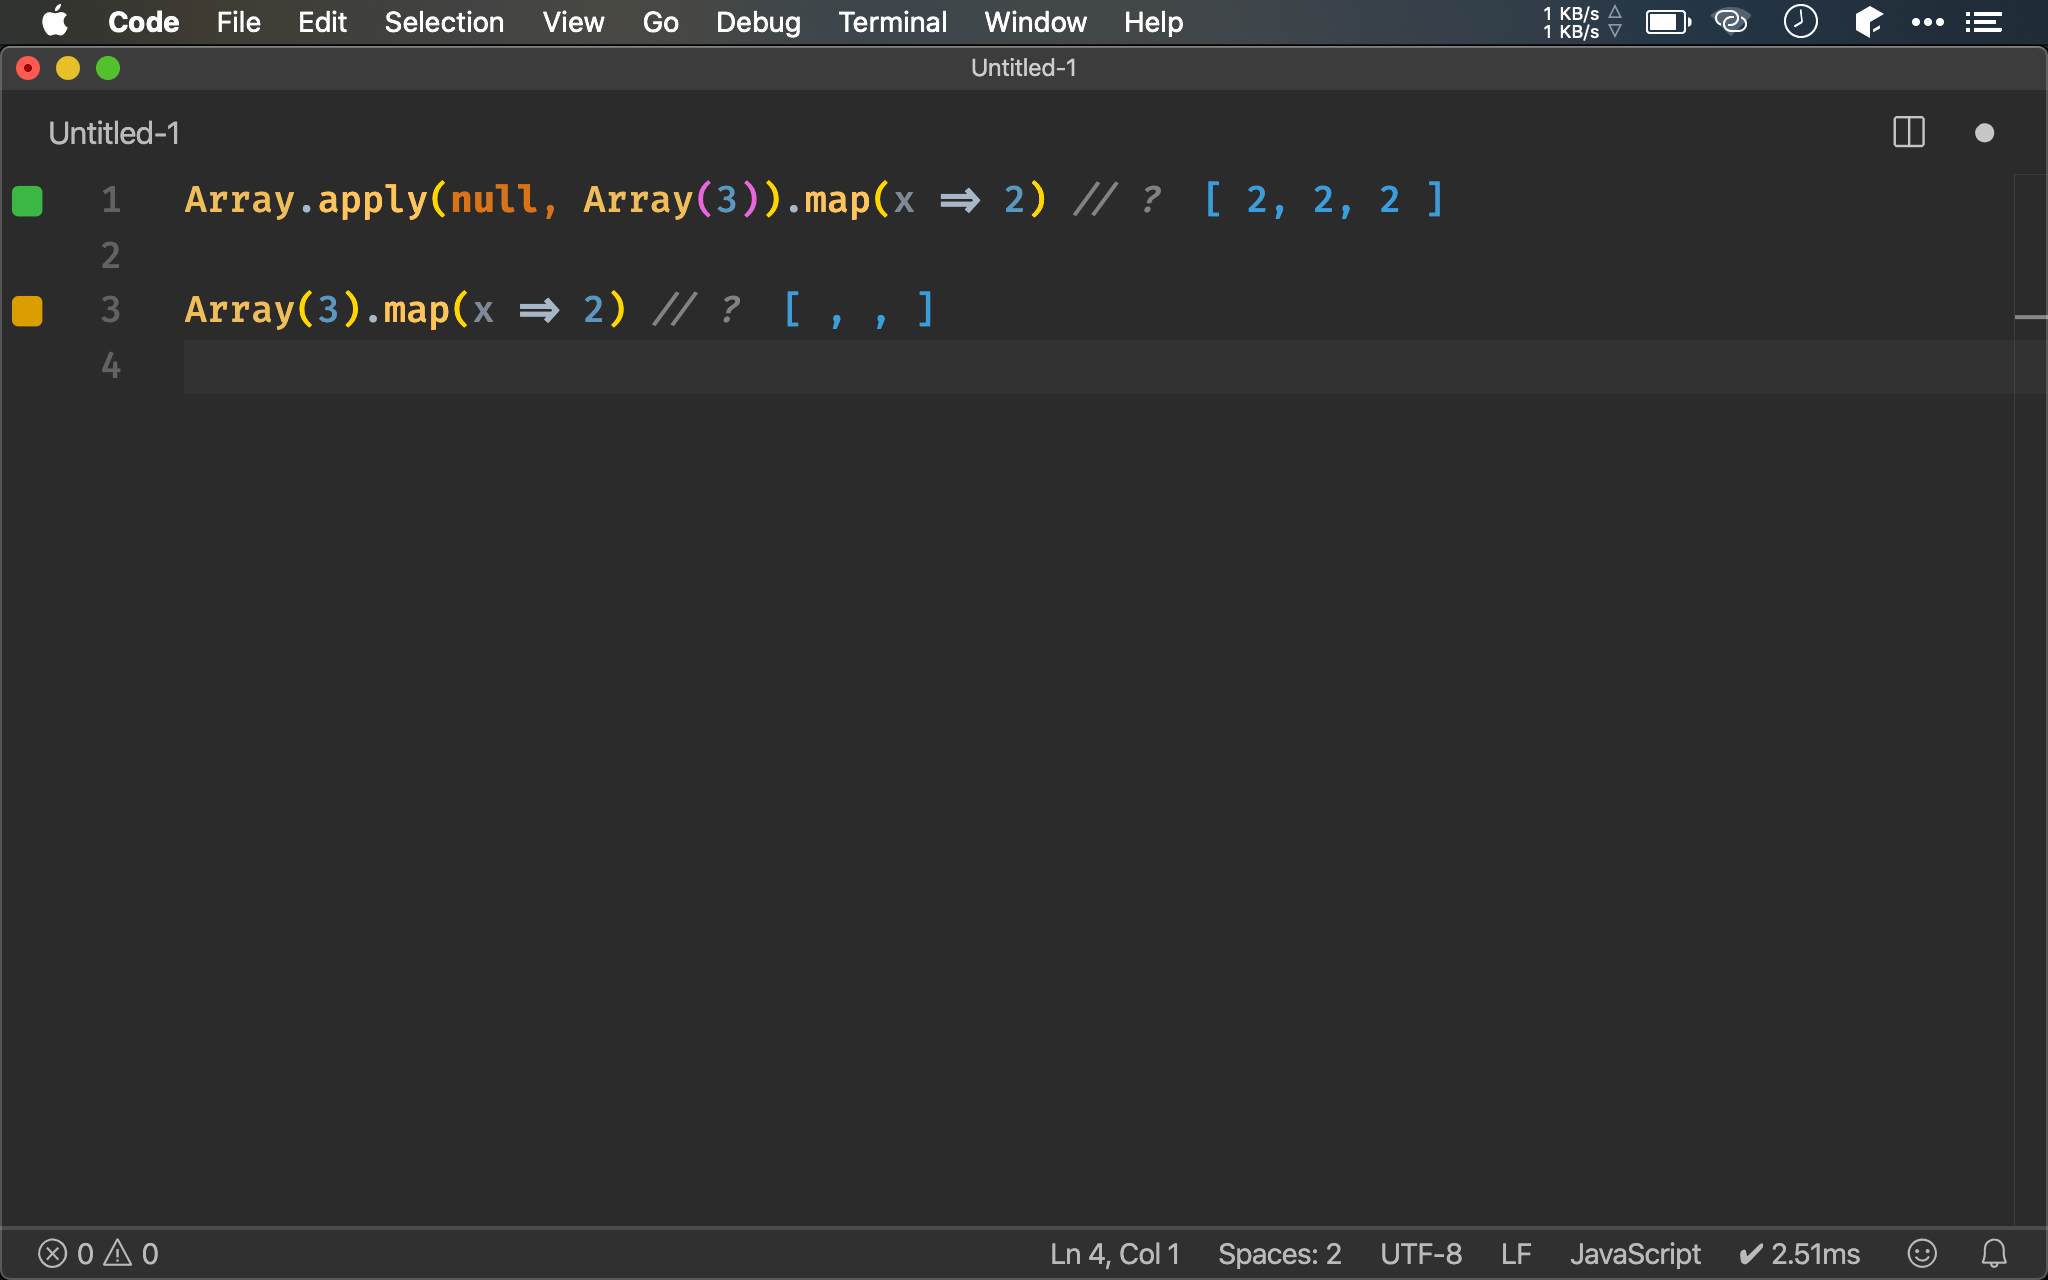This screenshot has width=2048, height=1280.
Task: Open the Spaces: 2 indentation selector
Action: pos(1279,1253)
